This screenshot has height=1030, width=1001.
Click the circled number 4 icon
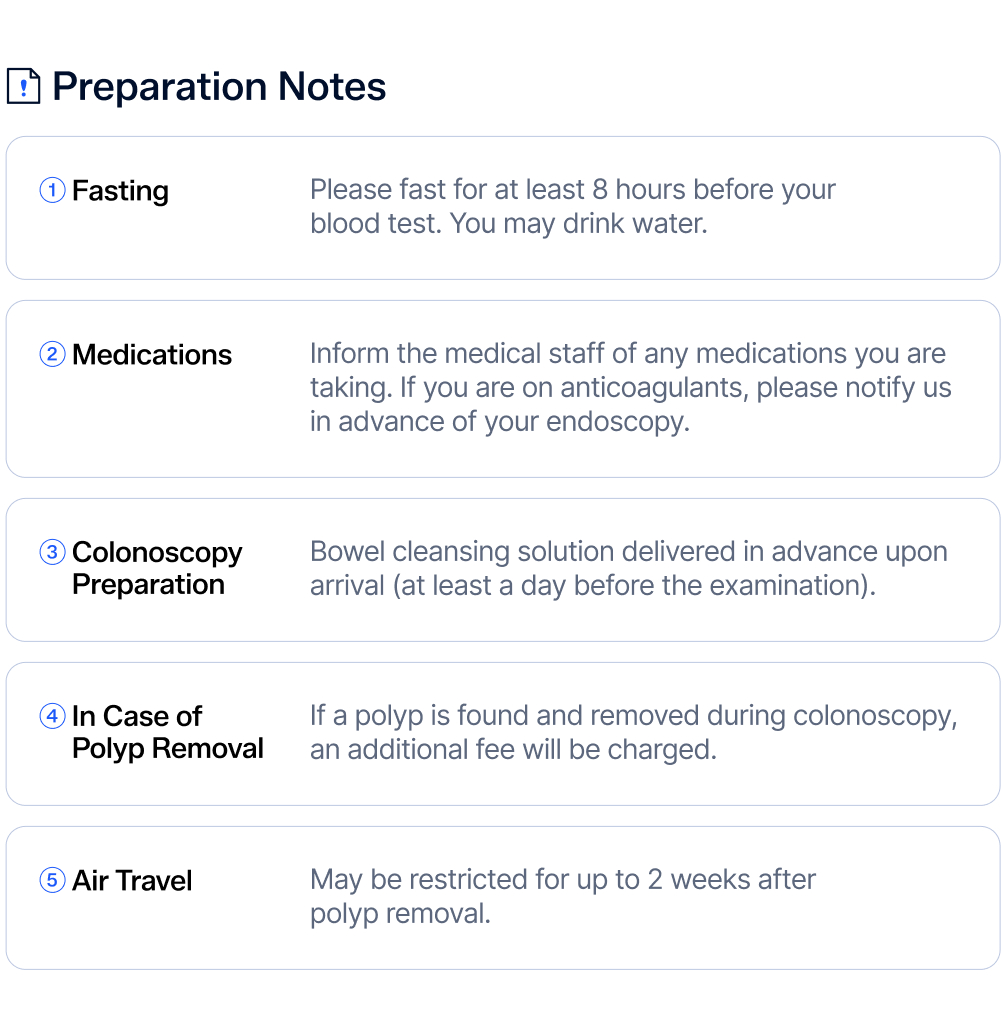[x=52, y=716]
